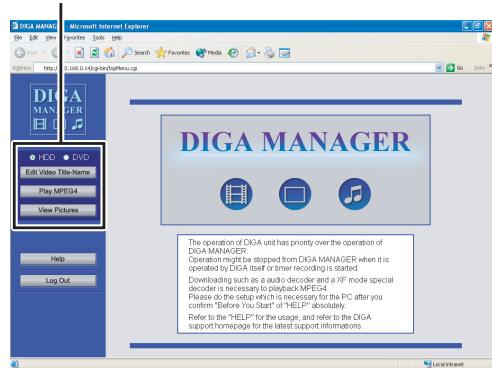492x368 pixels.
Task: Open the Favorites menu
Action: pos(74,38)
